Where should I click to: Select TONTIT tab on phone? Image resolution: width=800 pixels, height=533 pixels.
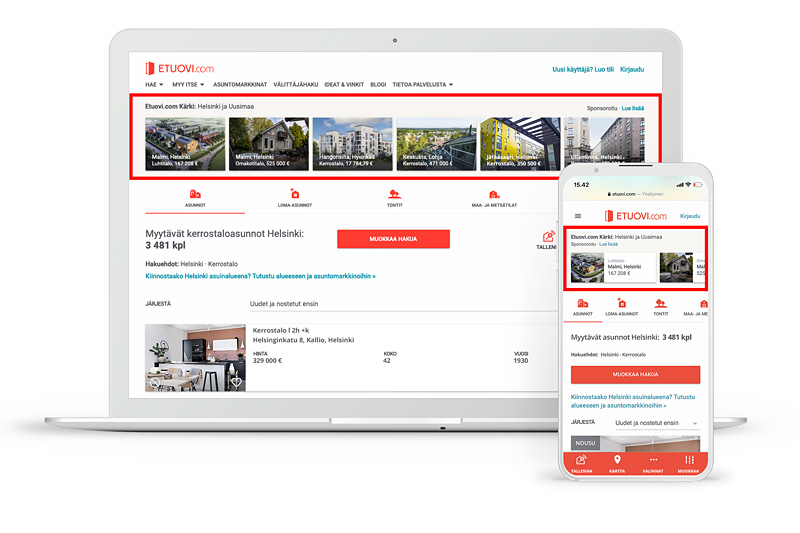pyautogui.click(x=661, y=308)
